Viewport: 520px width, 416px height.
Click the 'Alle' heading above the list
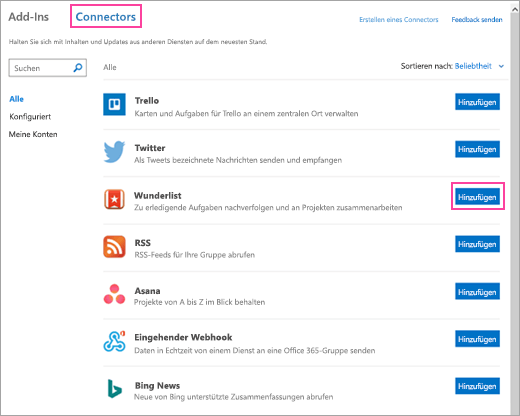point(110,67)
